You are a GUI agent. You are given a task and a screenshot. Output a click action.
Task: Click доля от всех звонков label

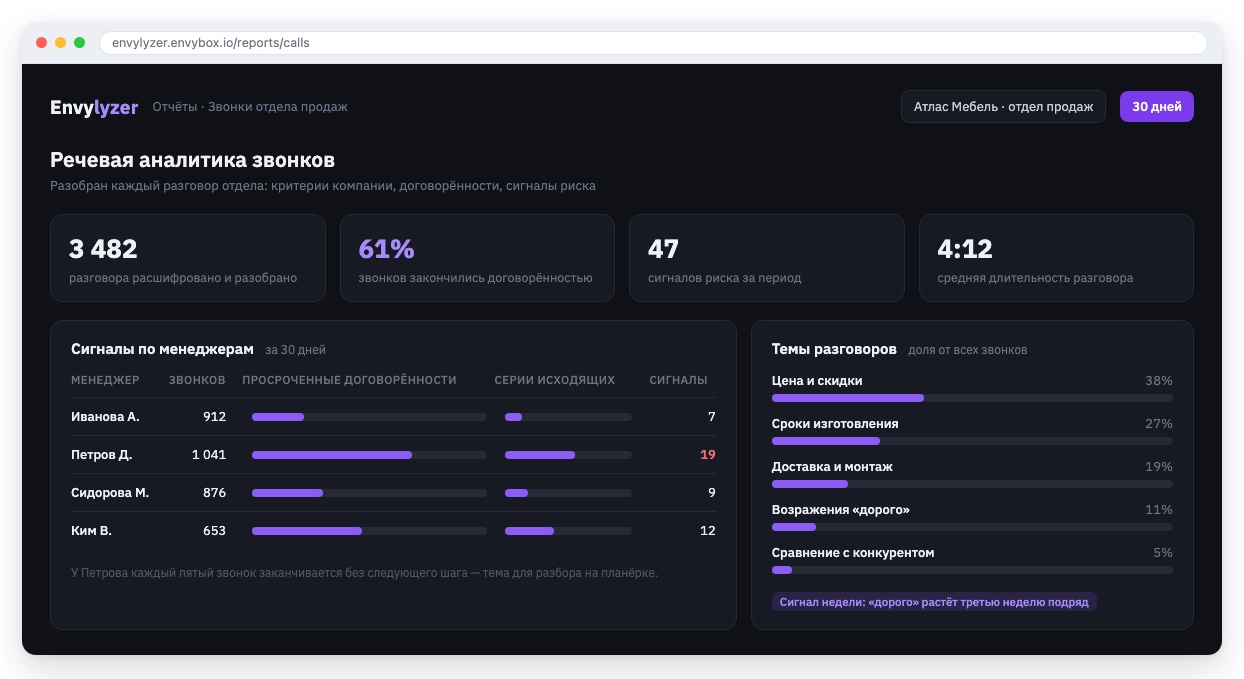(967, 350)
